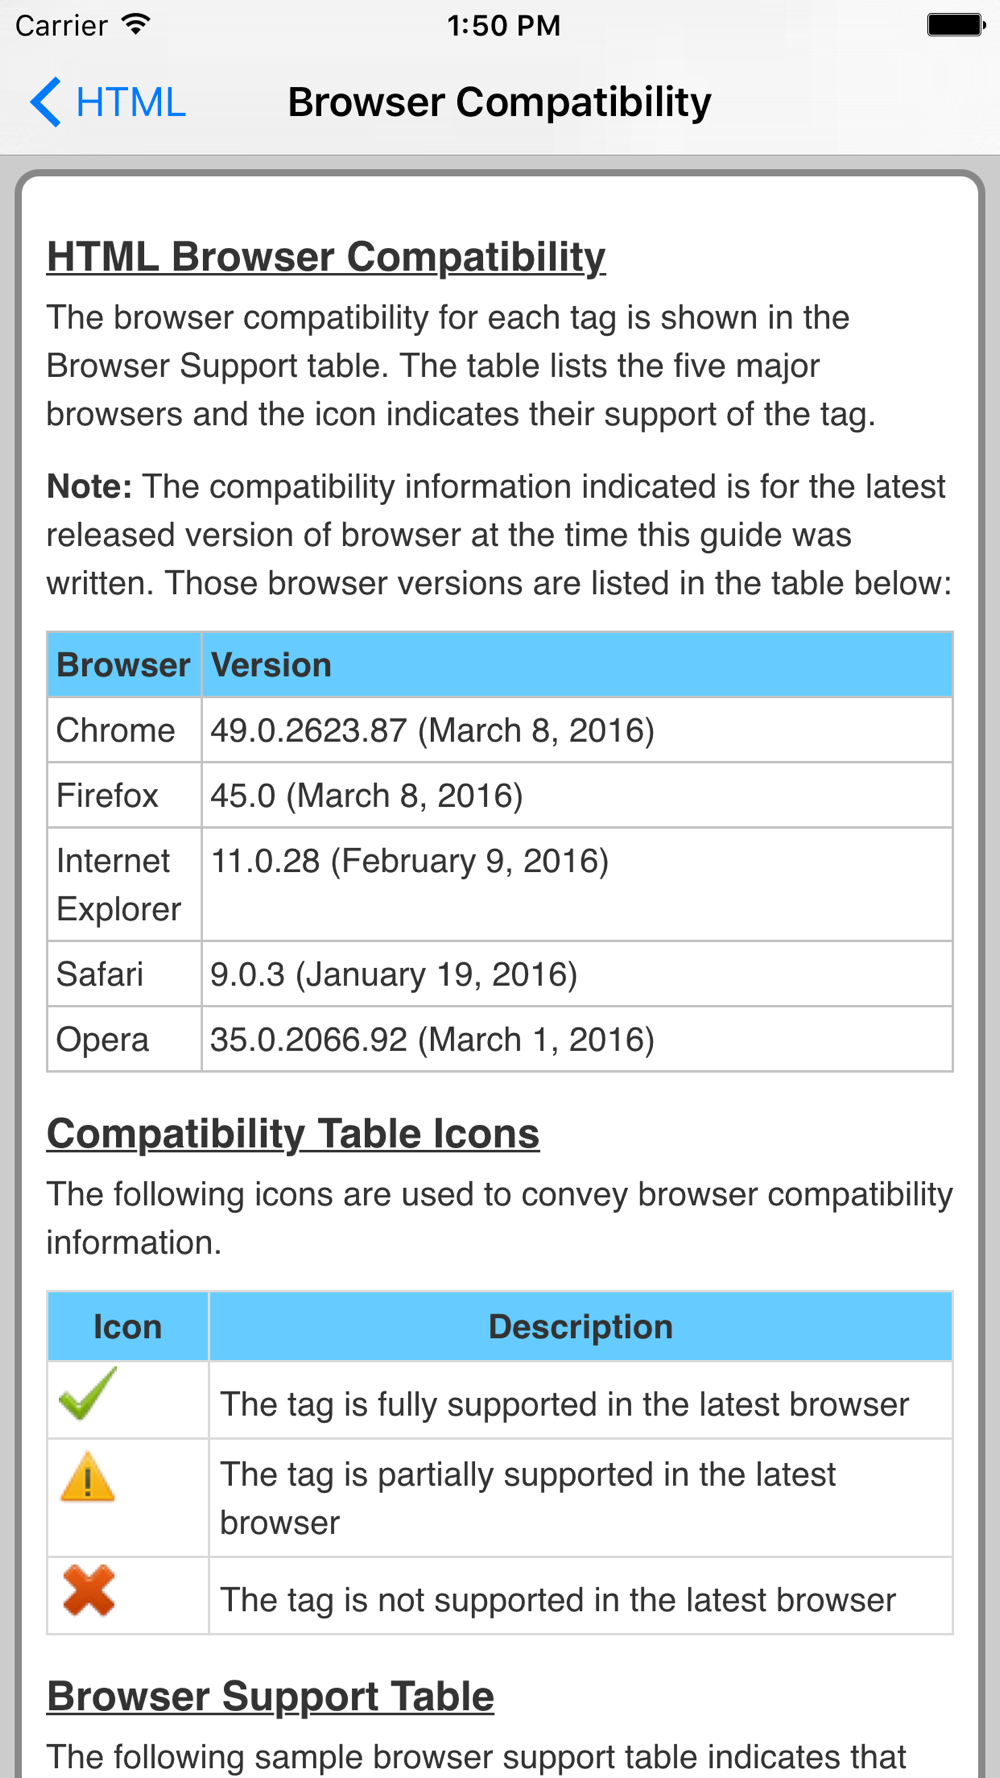Tap the Browser Support Table heading

(270, 1697)
